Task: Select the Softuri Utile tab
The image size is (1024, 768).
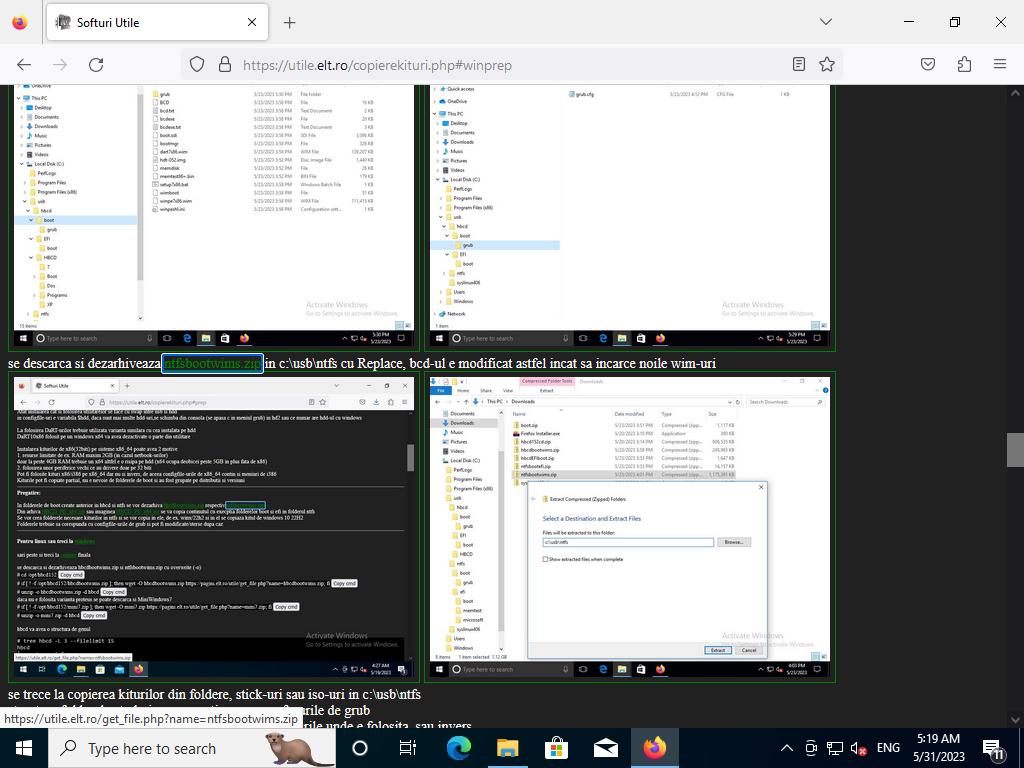Action: [150, 22]
